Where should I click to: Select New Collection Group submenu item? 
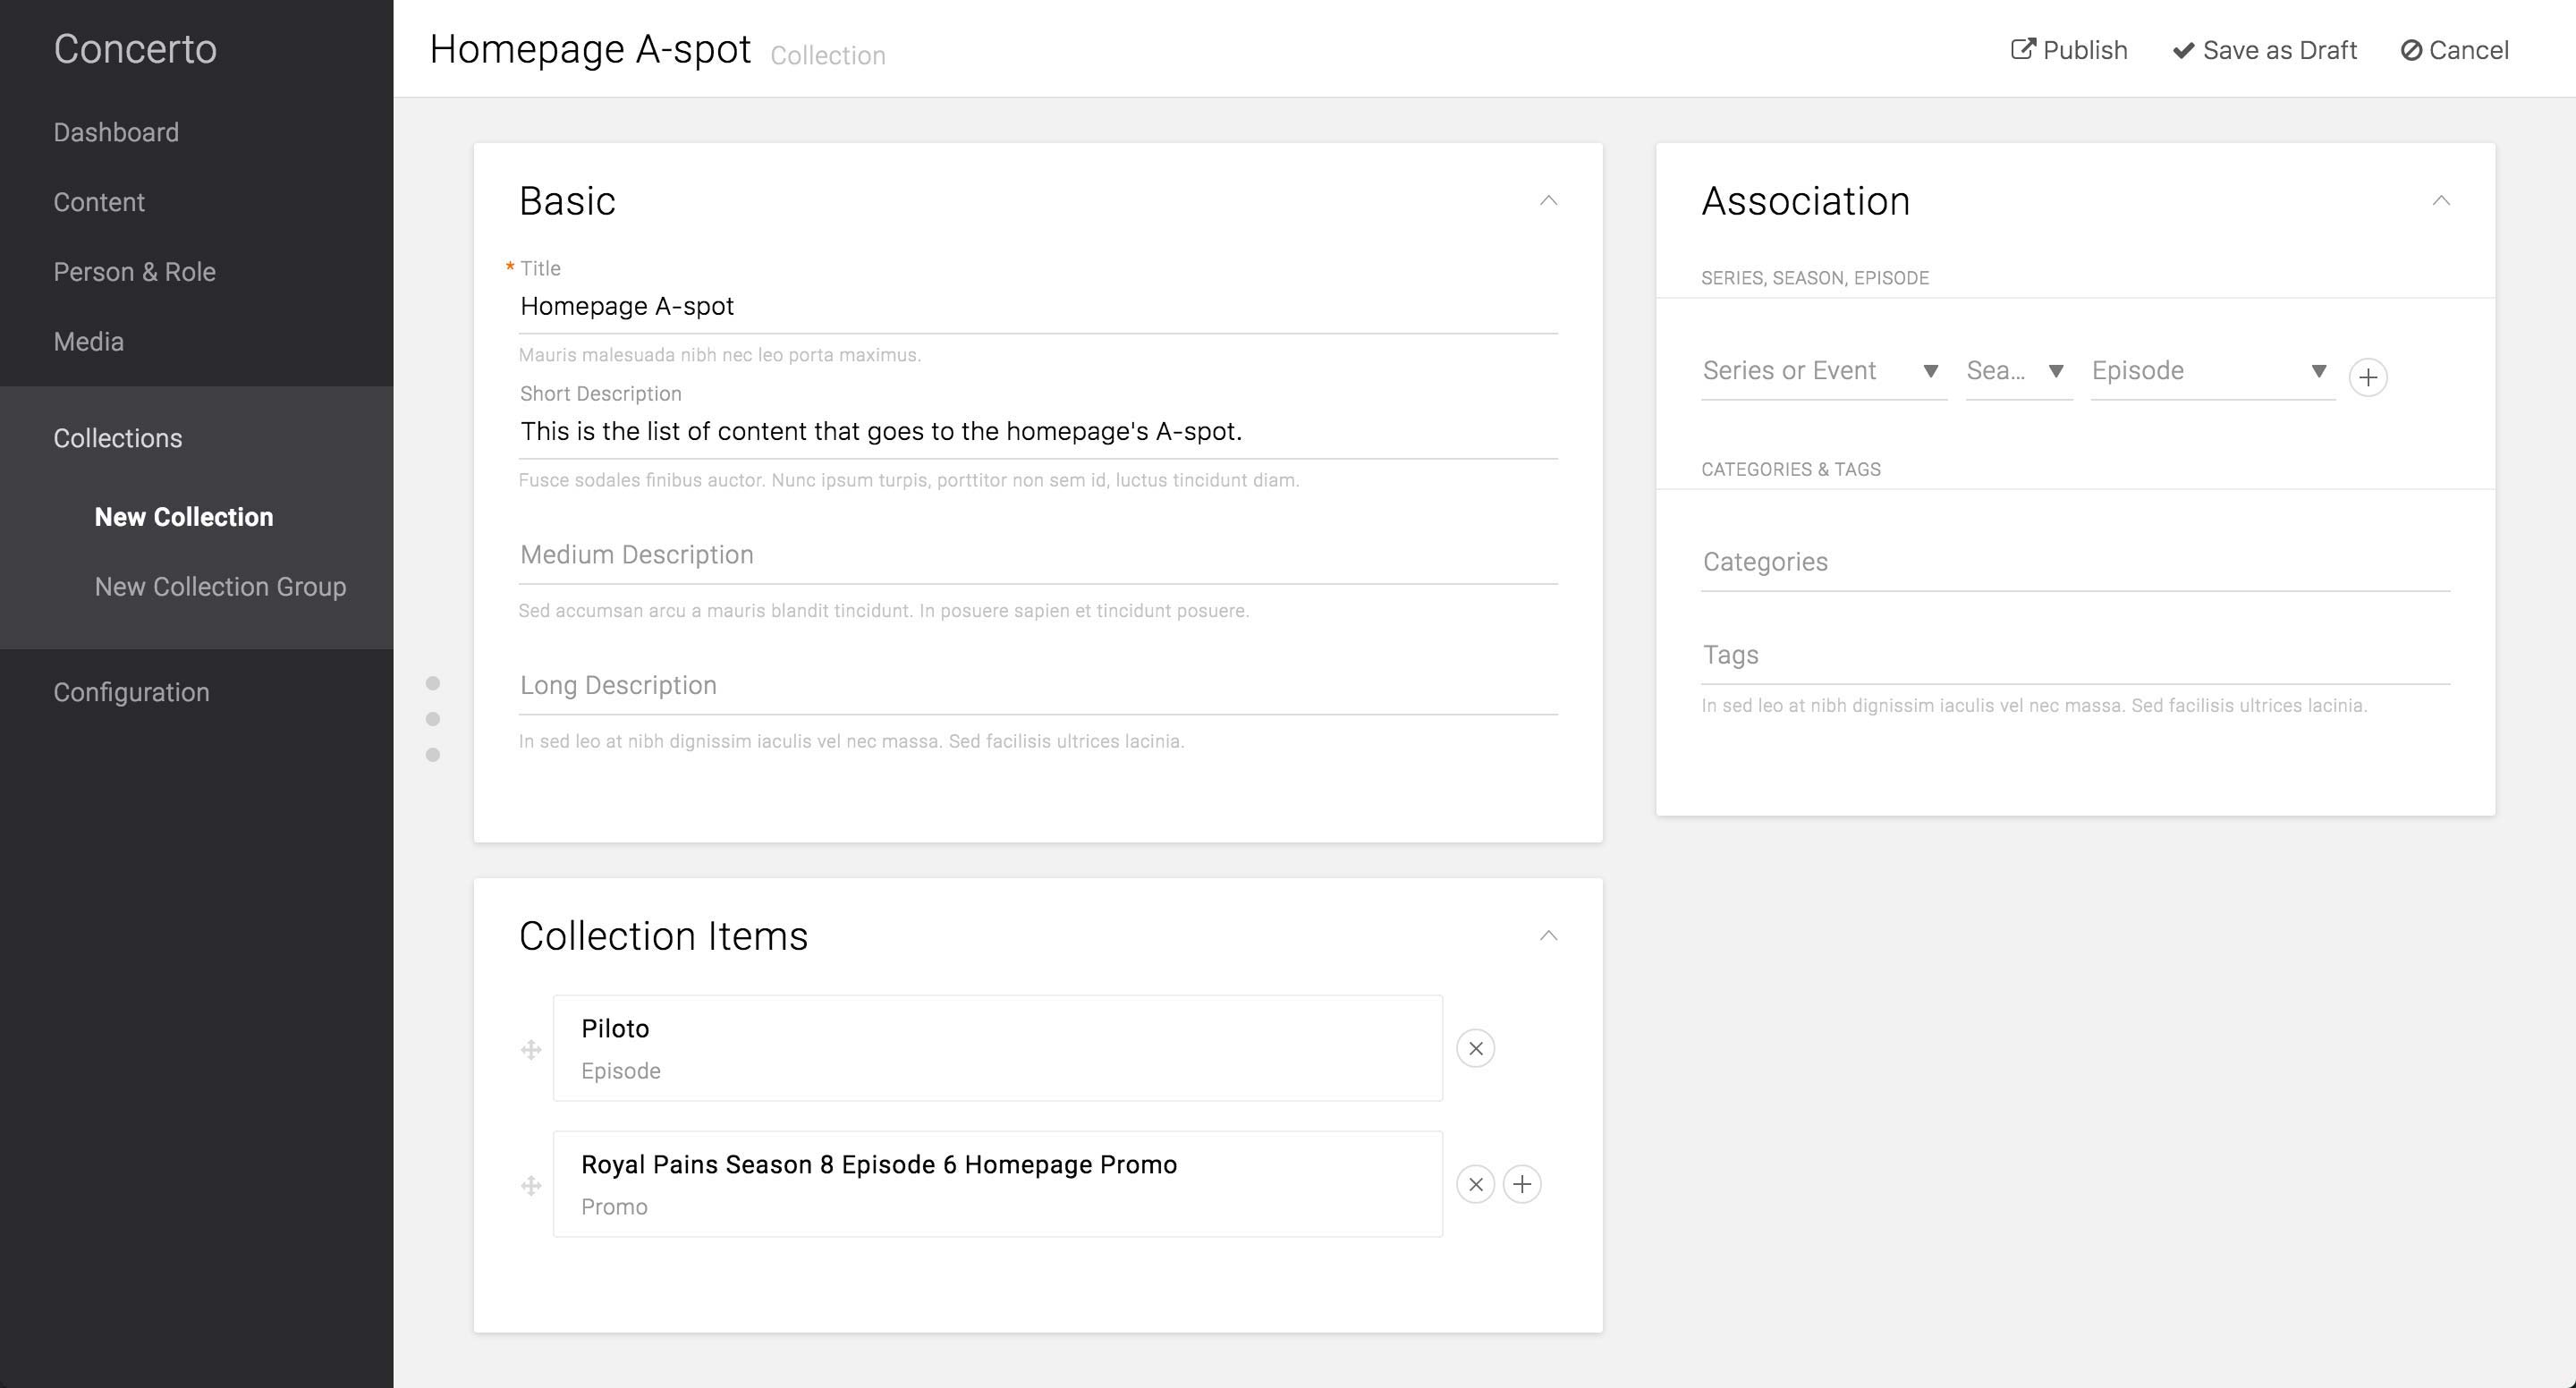click(220, 586)
